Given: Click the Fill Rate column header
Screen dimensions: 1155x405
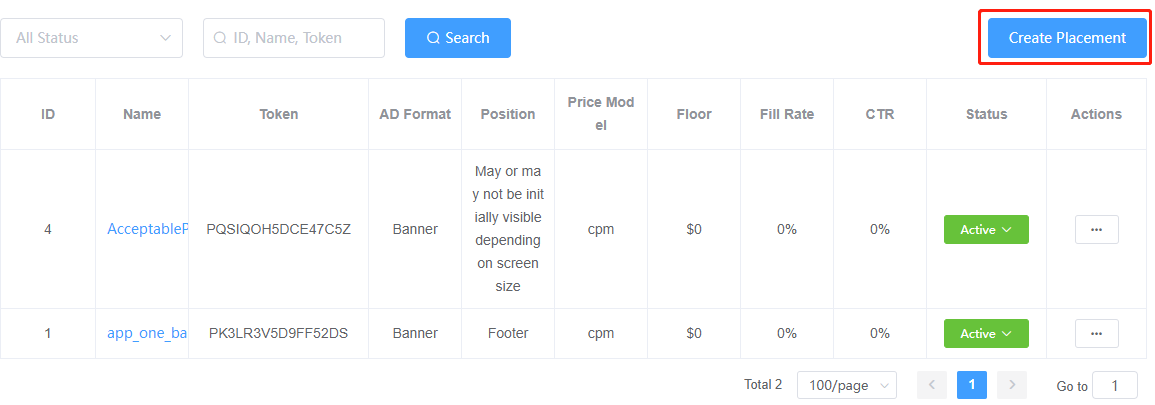Looking at the screenshot, I should [787, 114].
